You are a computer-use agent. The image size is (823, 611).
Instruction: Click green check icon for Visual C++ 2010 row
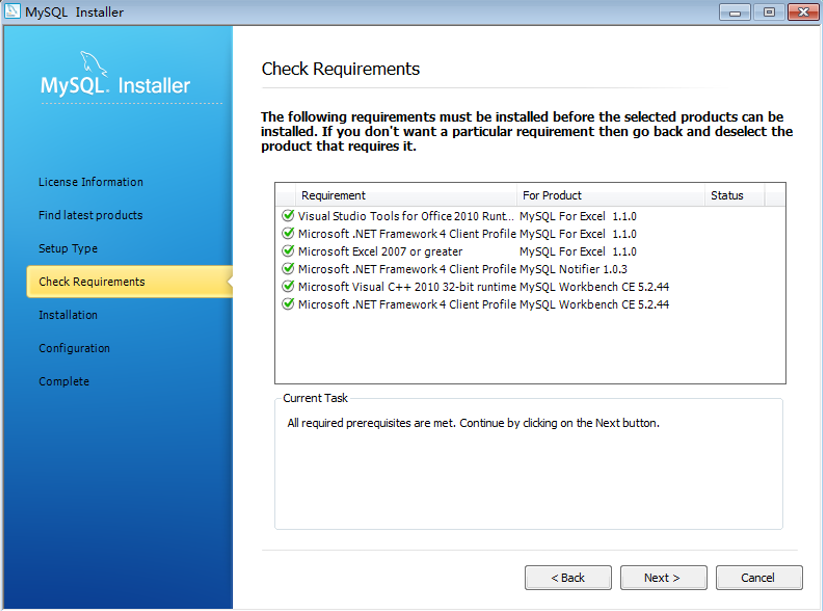[288, 287]
